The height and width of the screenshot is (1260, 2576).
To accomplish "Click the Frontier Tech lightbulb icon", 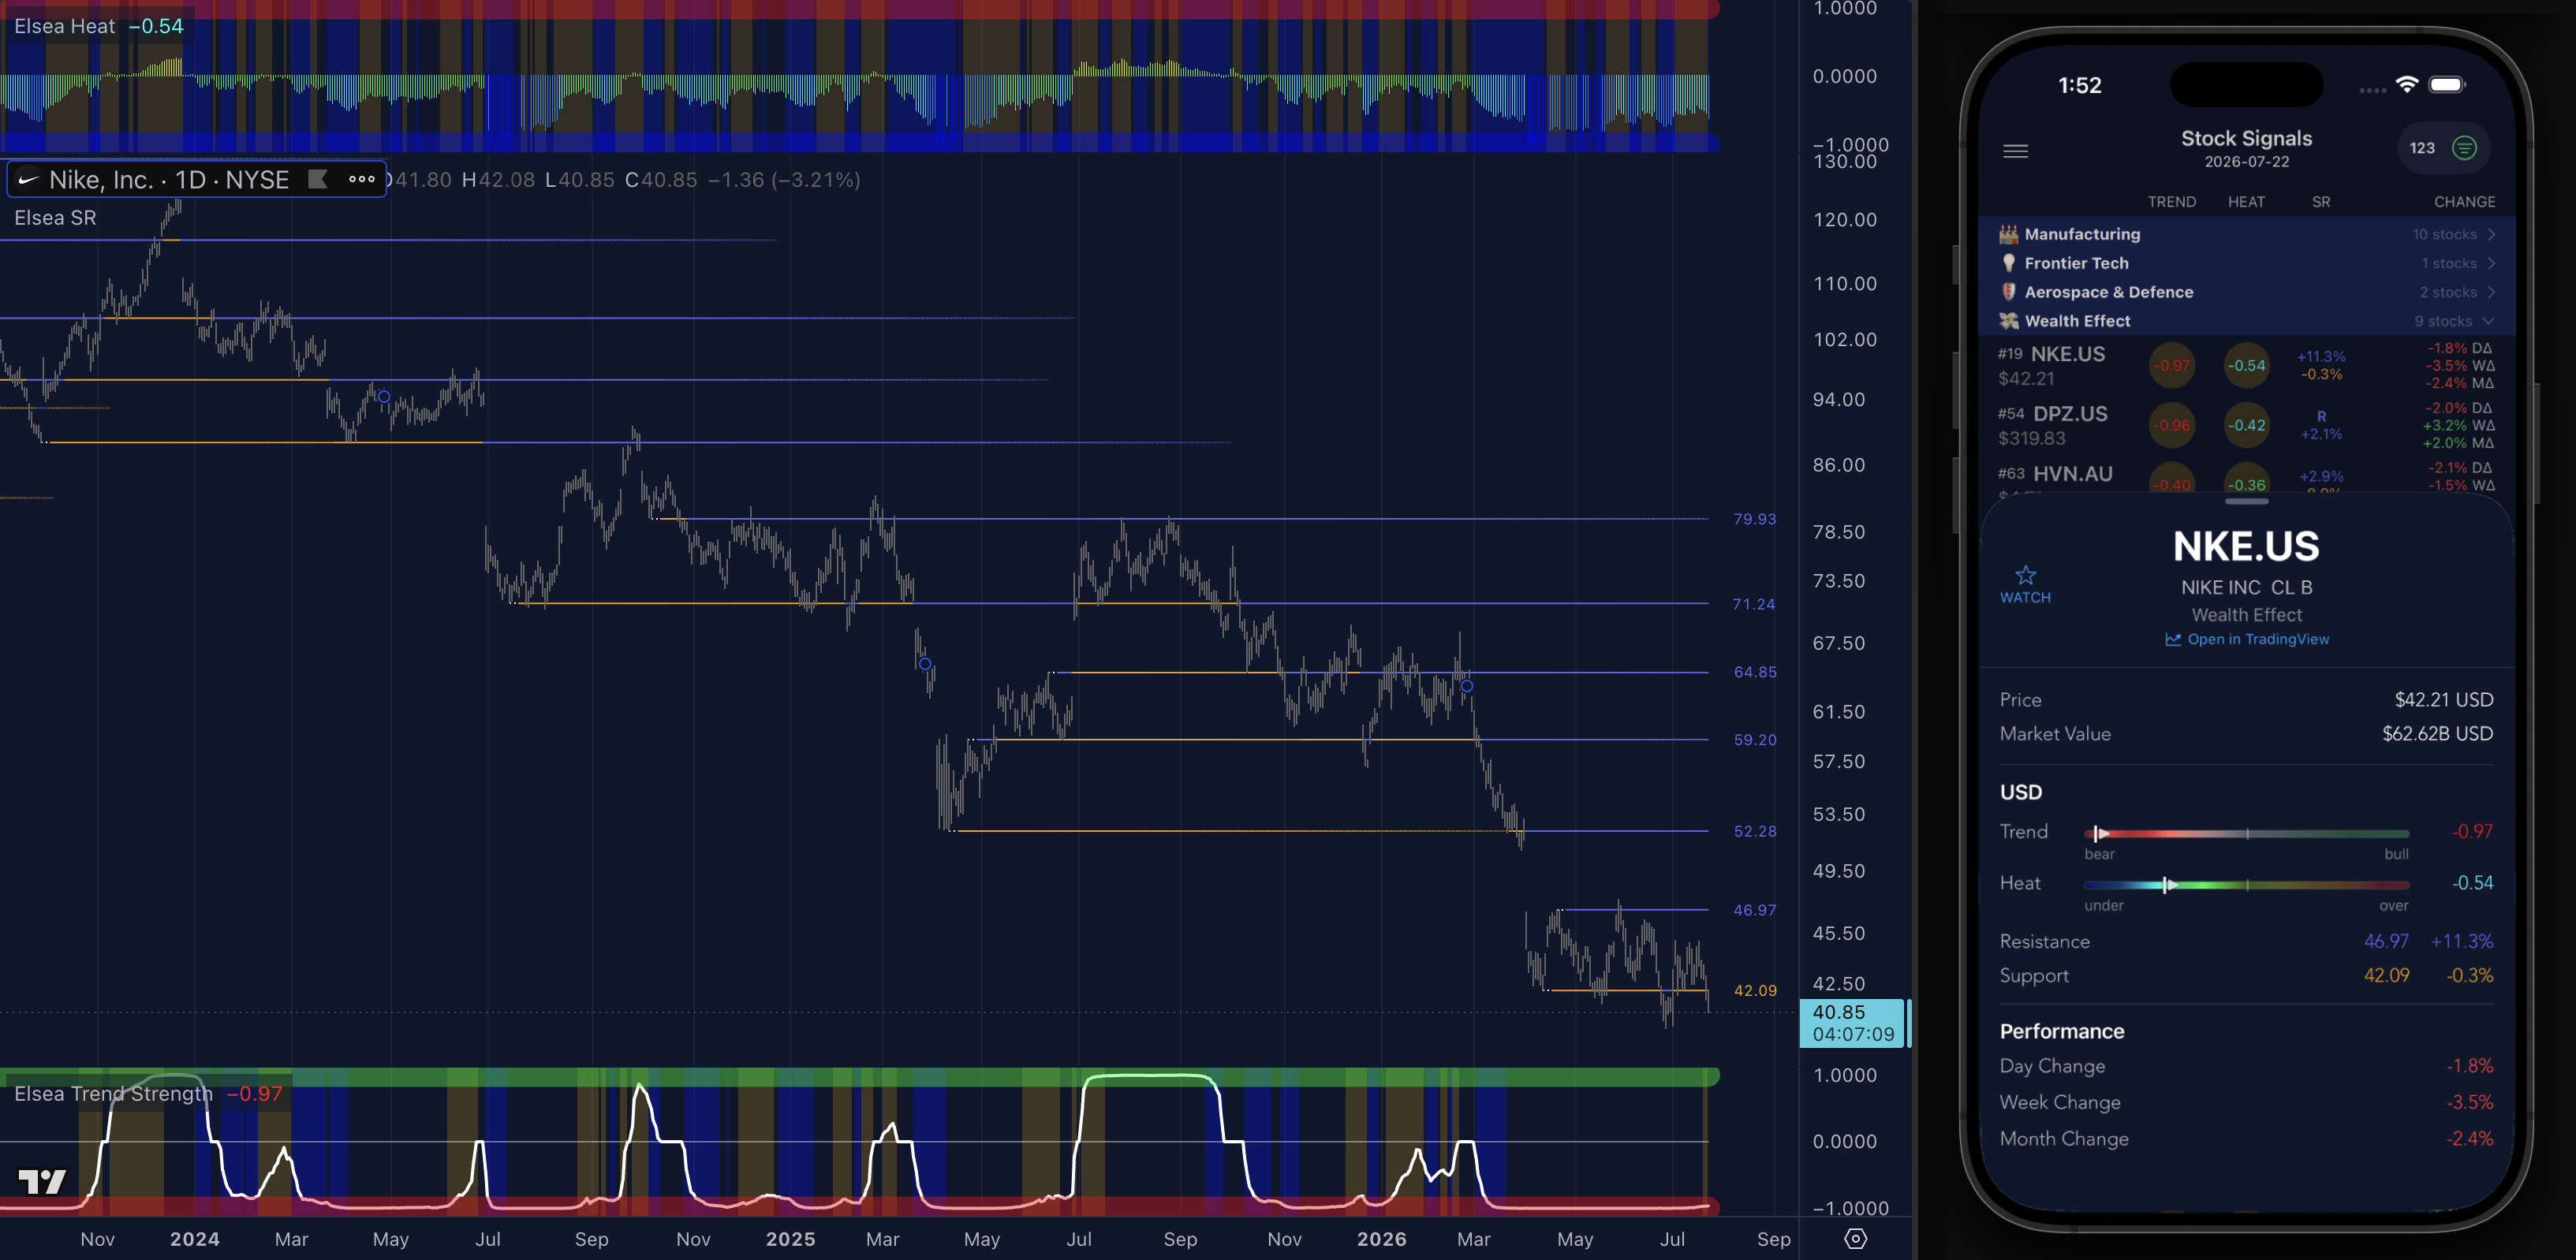I will coord(2008,263).
